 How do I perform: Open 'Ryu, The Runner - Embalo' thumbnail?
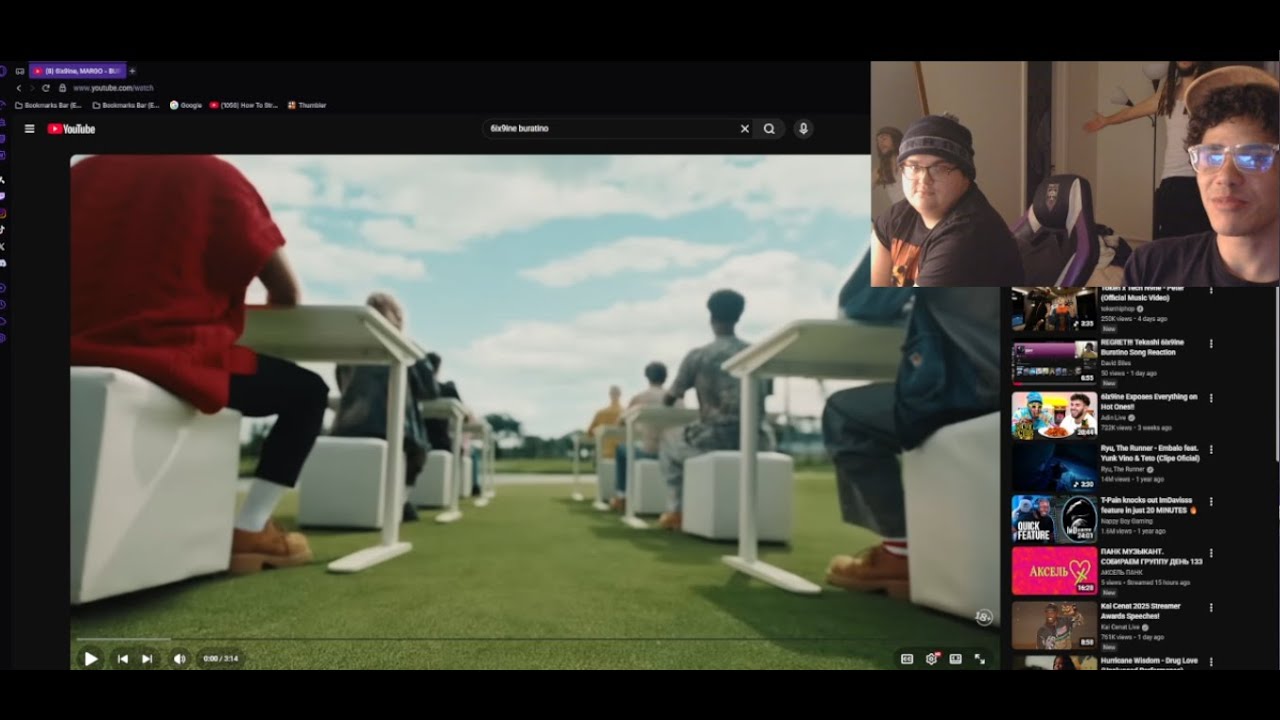(1054, 467)
